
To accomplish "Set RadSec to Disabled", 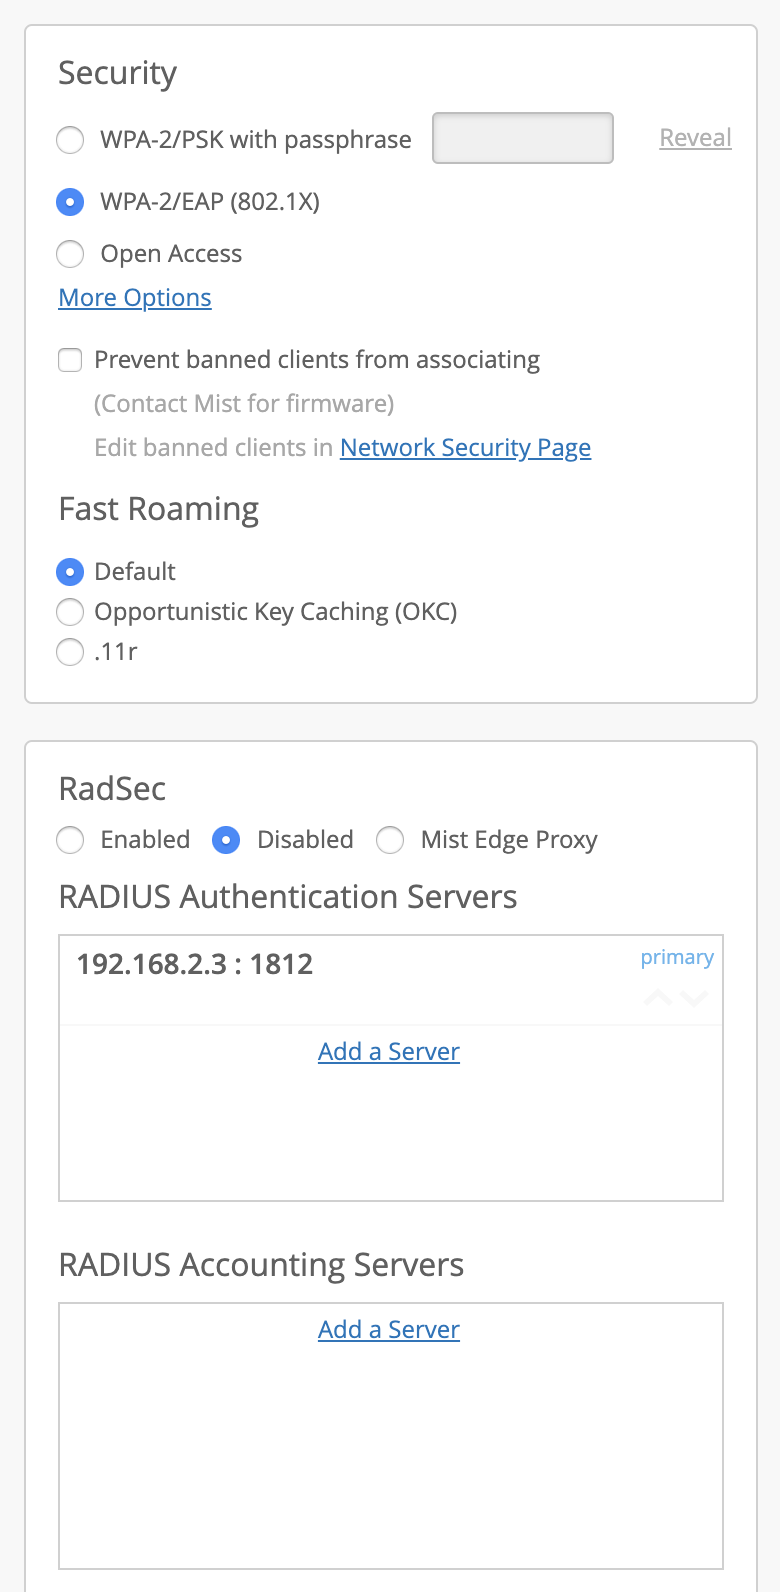I will pos(226,840).
